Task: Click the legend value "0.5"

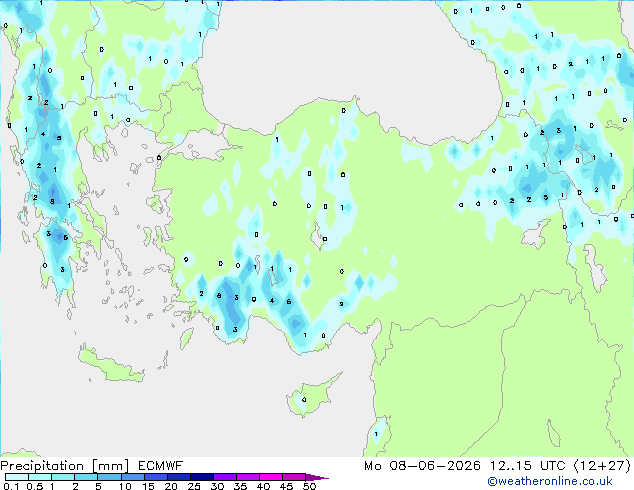Action: point(35,486)
